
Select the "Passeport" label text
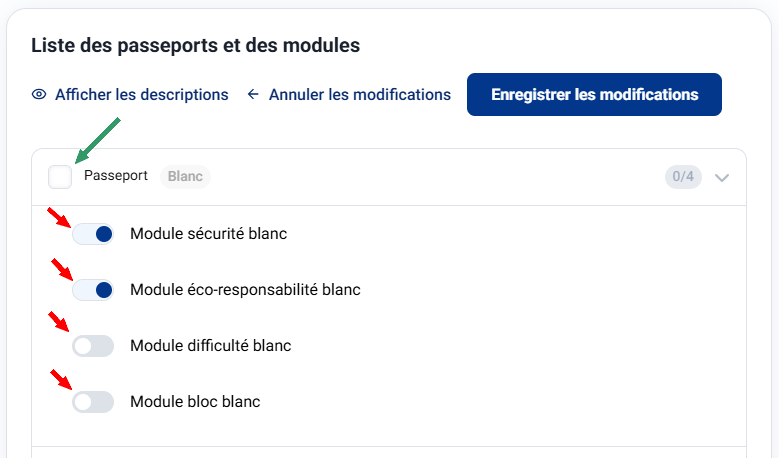pos(116,176)
